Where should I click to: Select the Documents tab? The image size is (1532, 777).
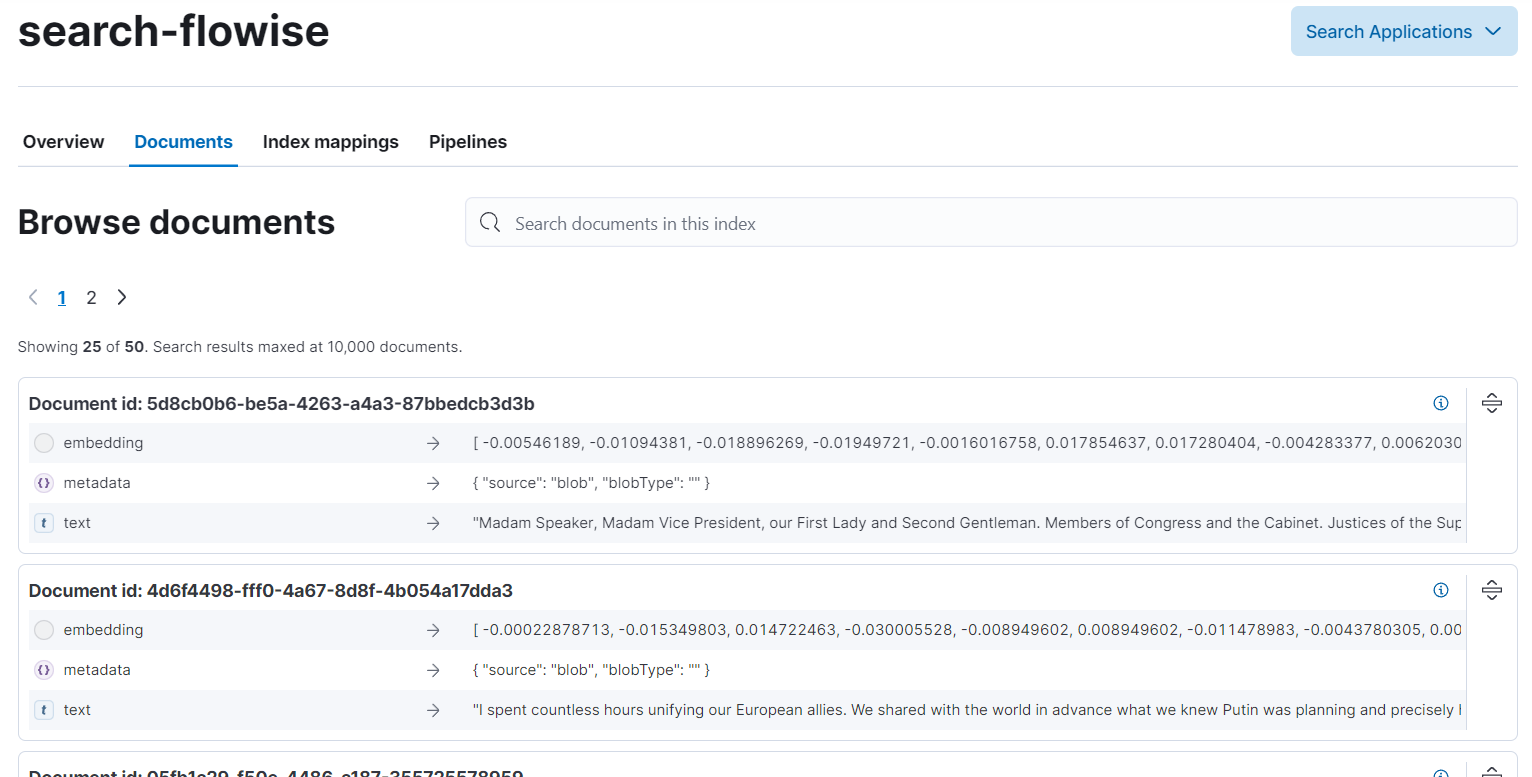[183, 142]
